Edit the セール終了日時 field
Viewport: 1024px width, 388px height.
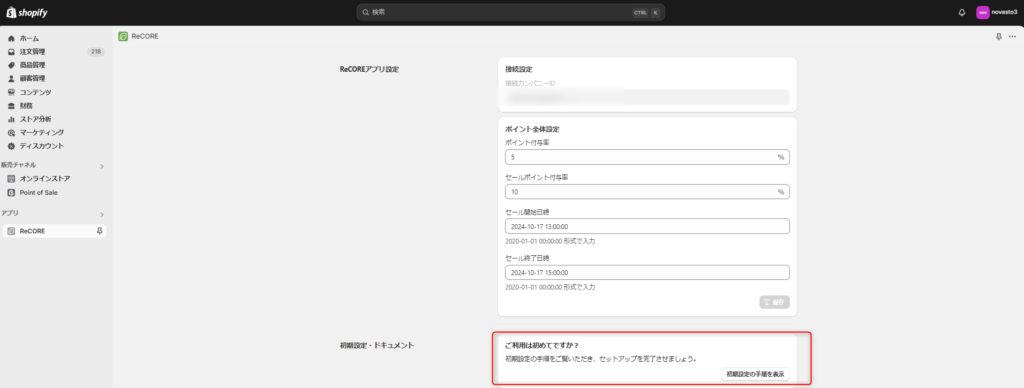tap(647, 272)
